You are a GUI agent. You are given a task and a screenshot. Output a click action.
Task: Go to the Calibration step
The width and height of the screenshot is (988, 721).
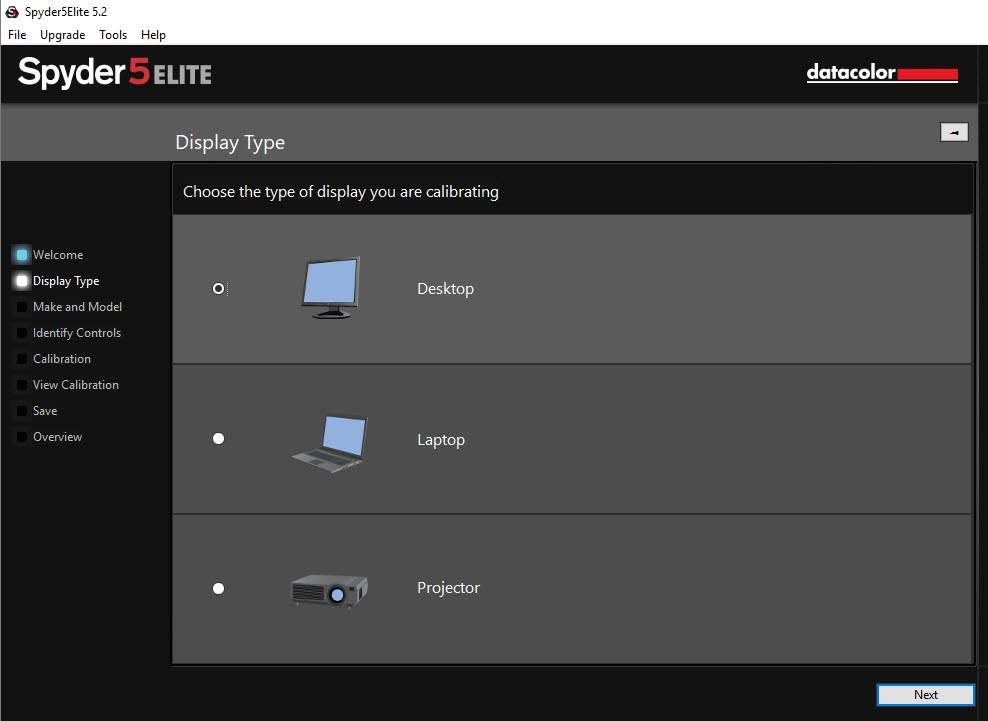62,359
